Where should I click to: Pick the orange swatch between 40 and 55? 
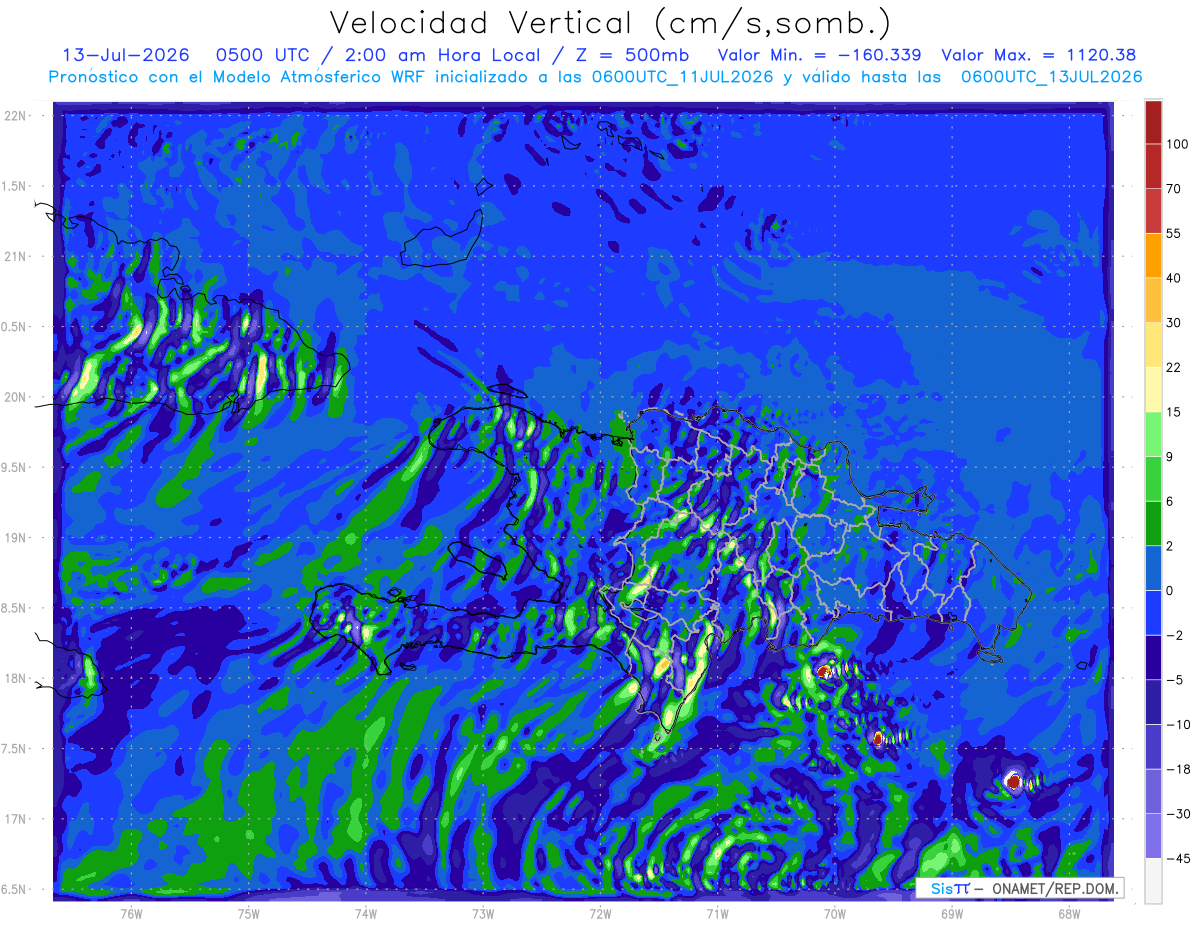1154,255
